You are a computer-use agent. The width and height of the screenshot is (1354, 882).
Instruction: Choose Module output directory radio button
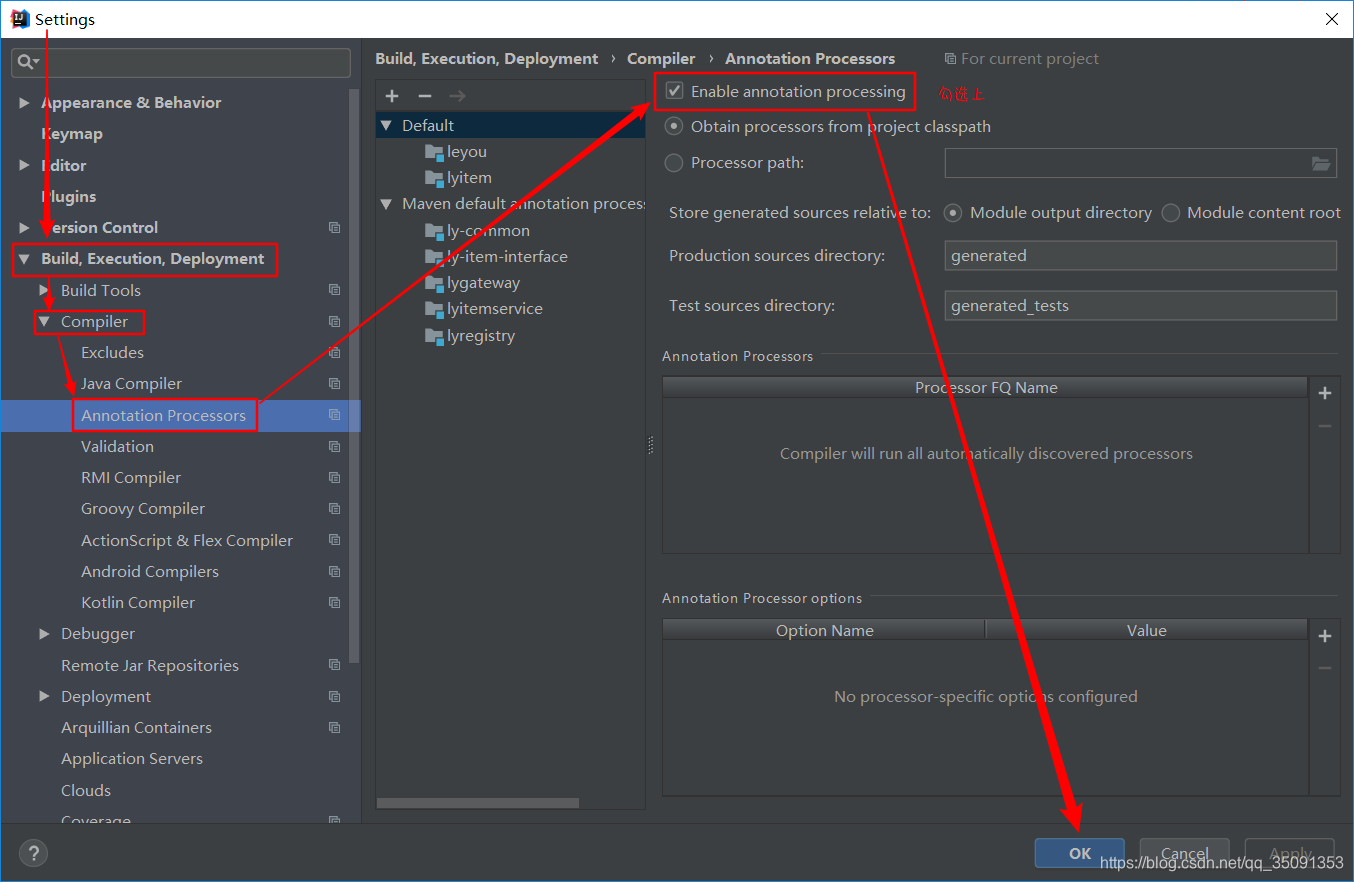953,213
